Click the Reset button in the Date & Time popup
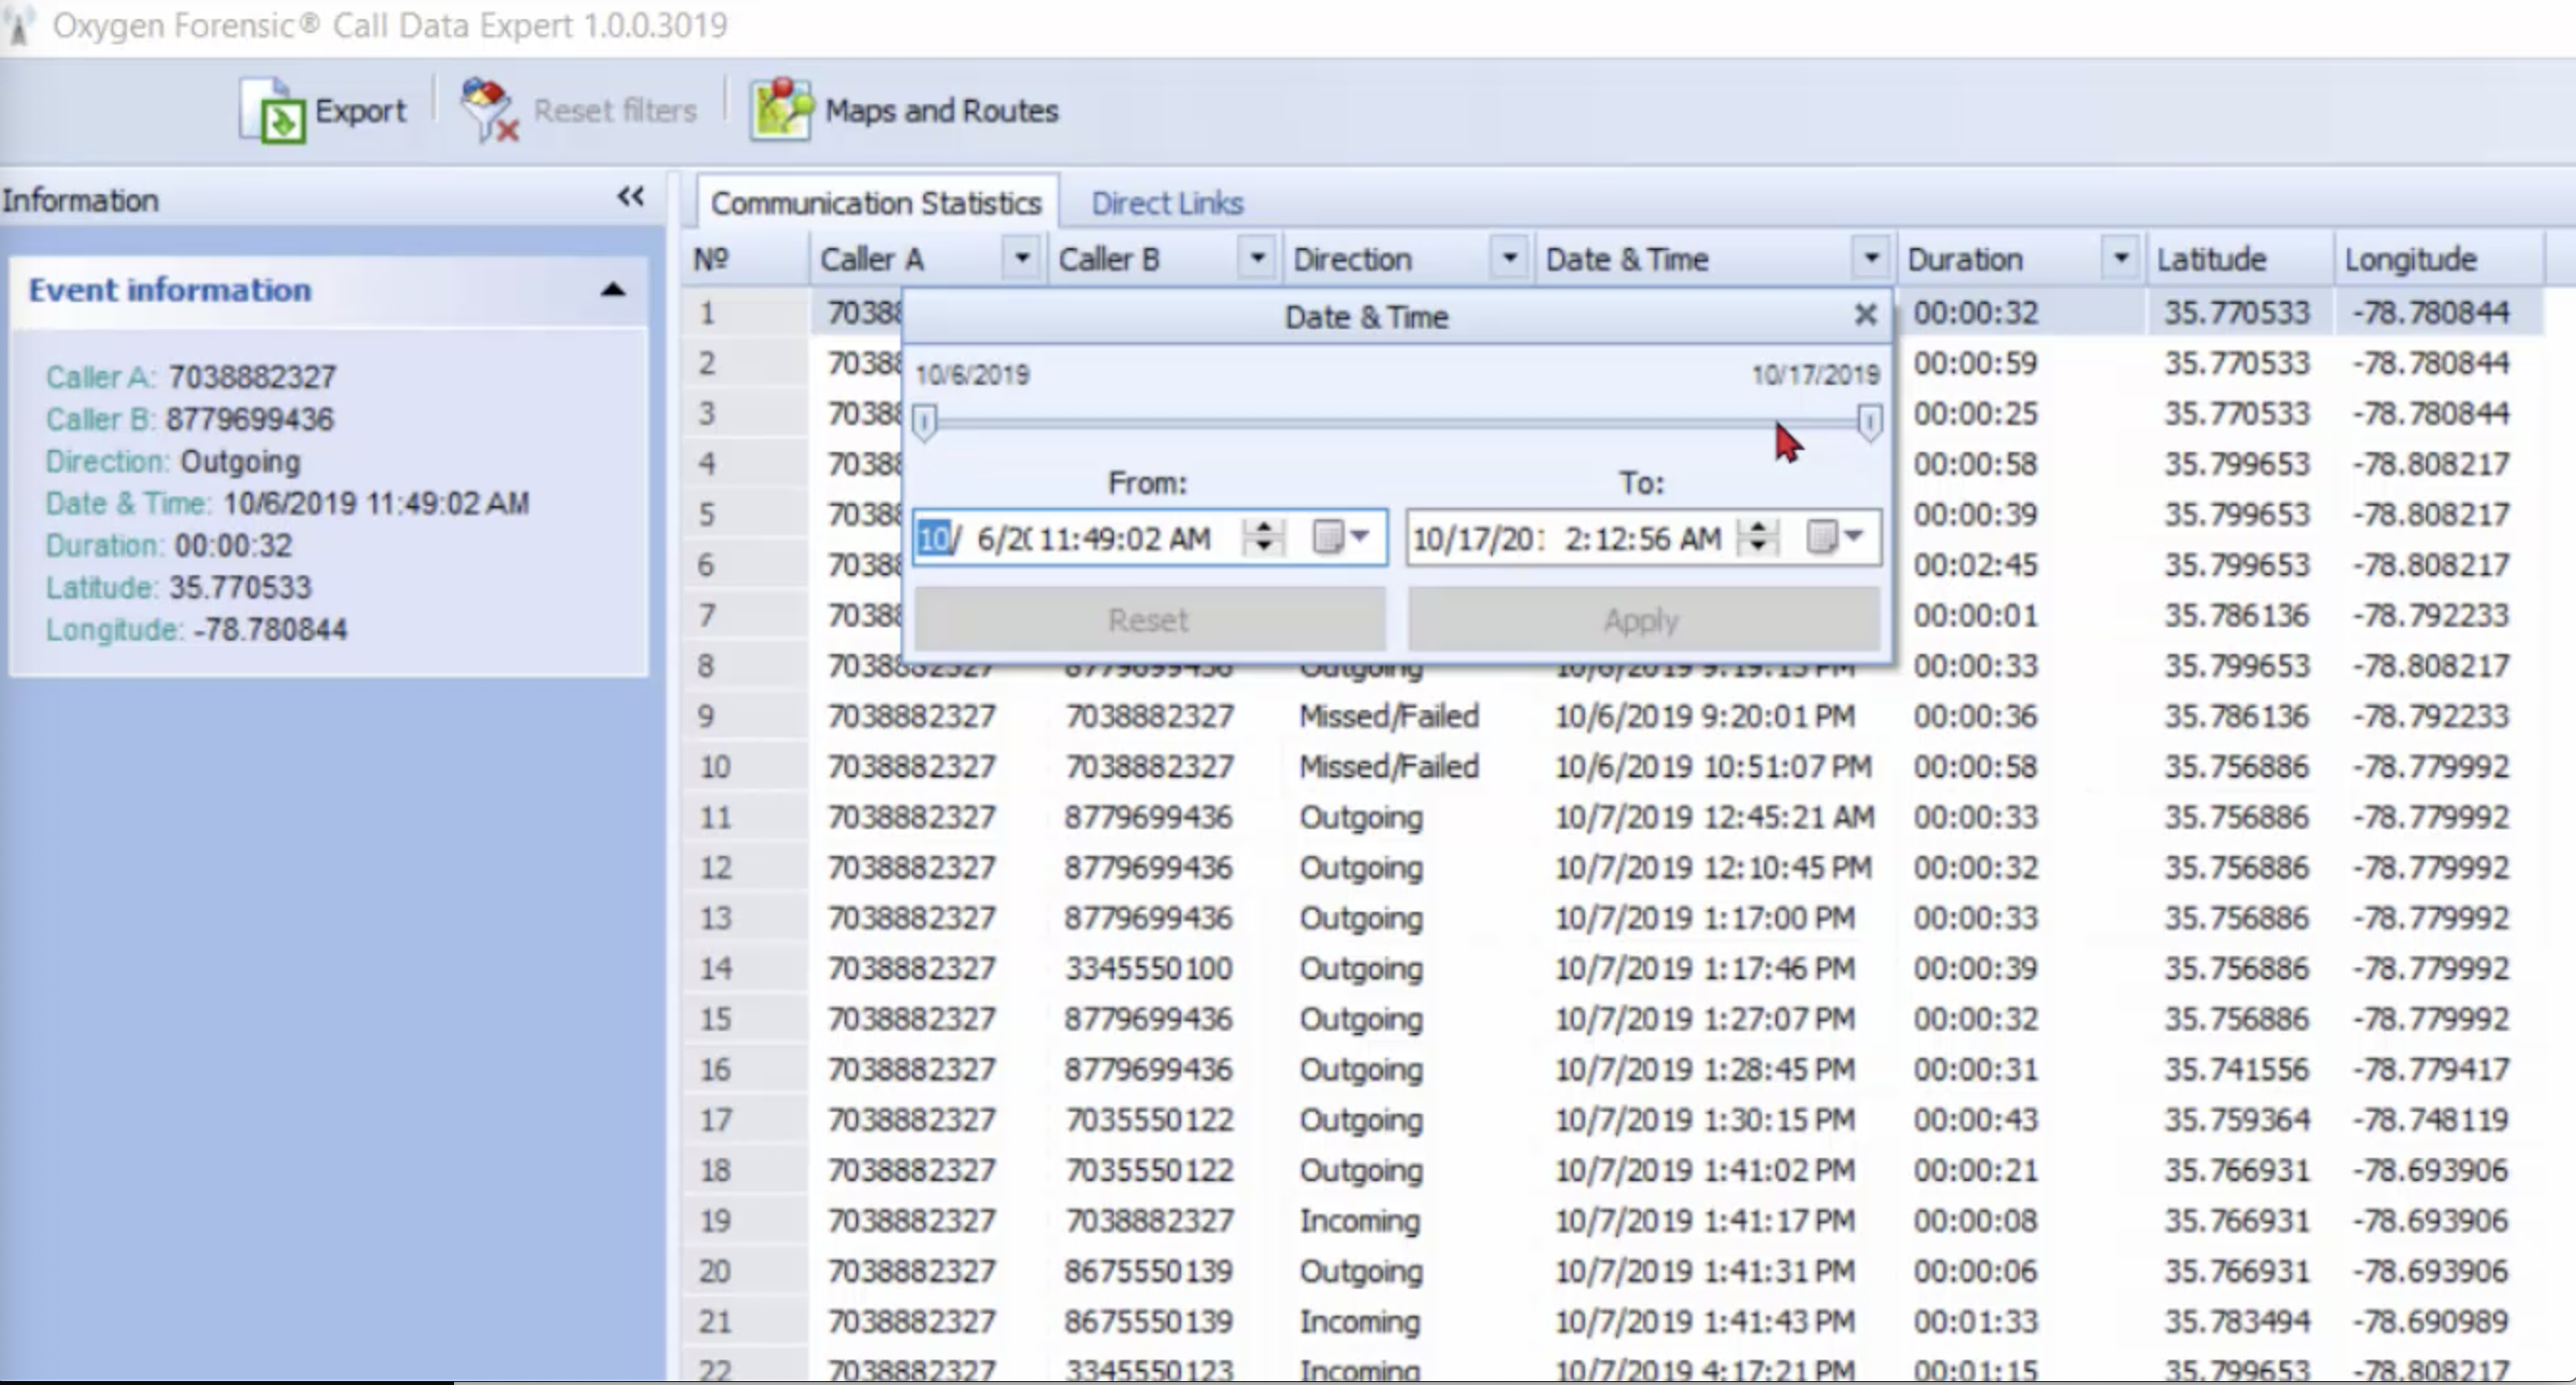This screenshot has width=2576, height=1385. (x=1149, y=620)
